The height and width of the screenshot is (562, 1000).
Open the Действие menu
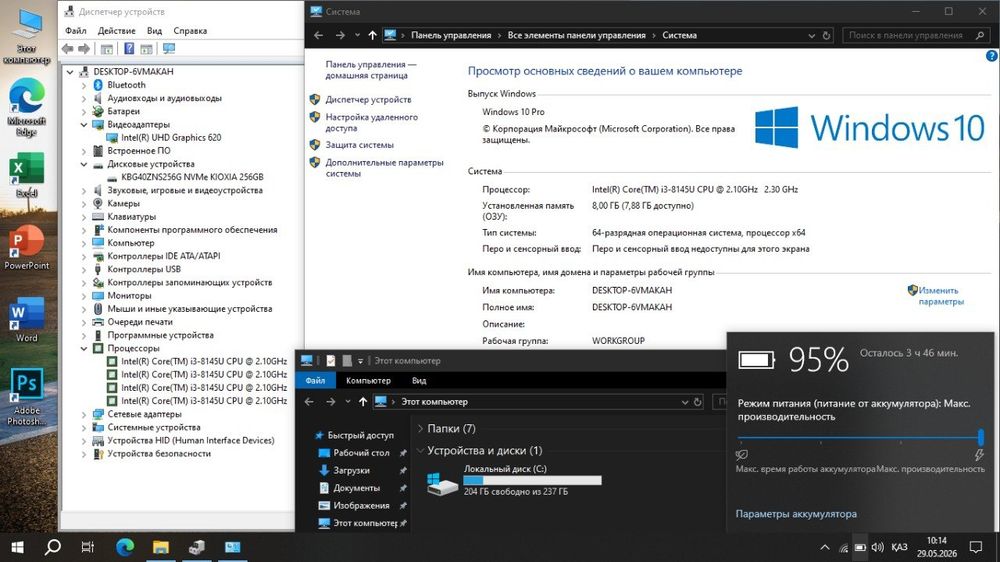pyautogui.click(x=116, y=31)
